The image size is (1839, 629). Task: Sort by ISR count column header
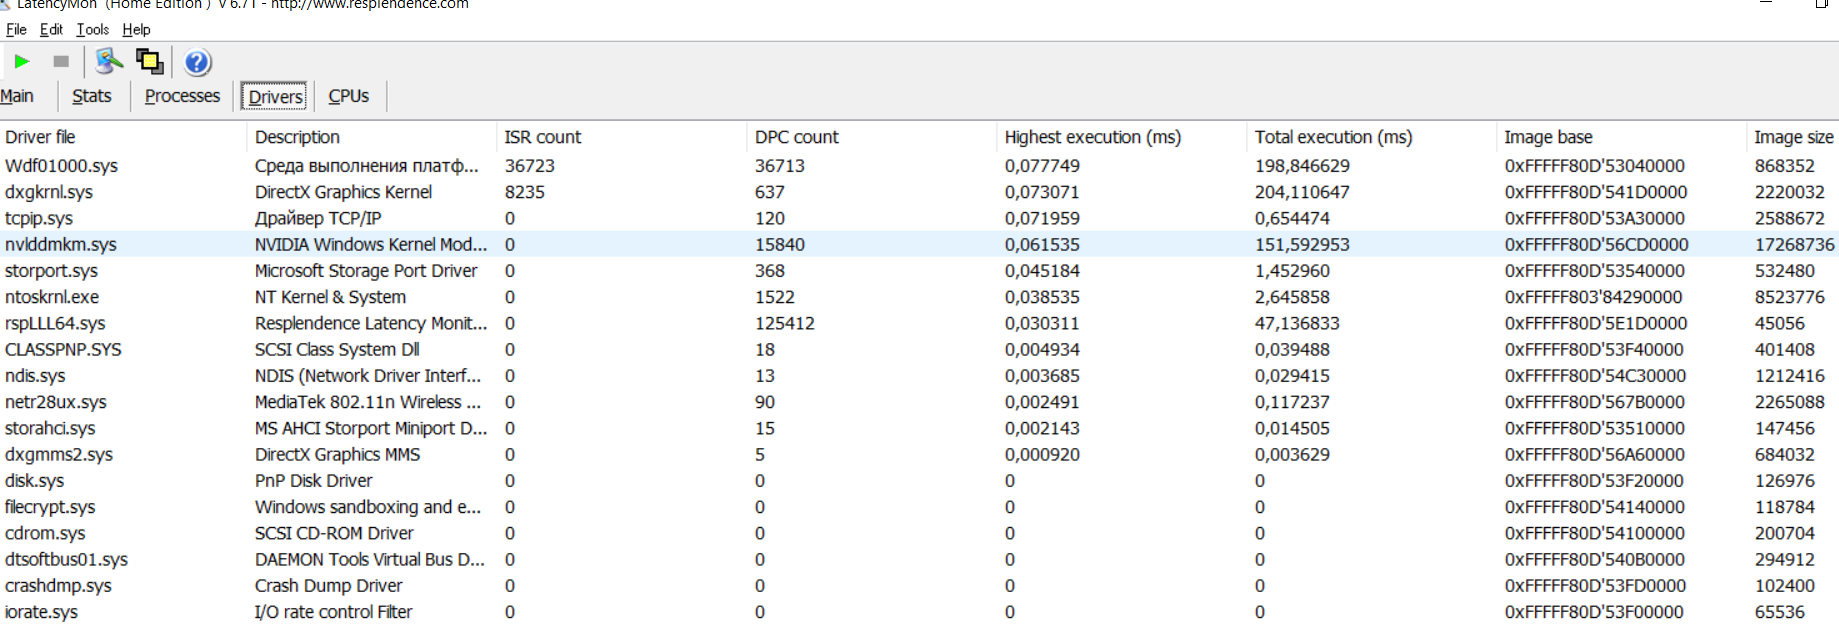click(542, 137)
